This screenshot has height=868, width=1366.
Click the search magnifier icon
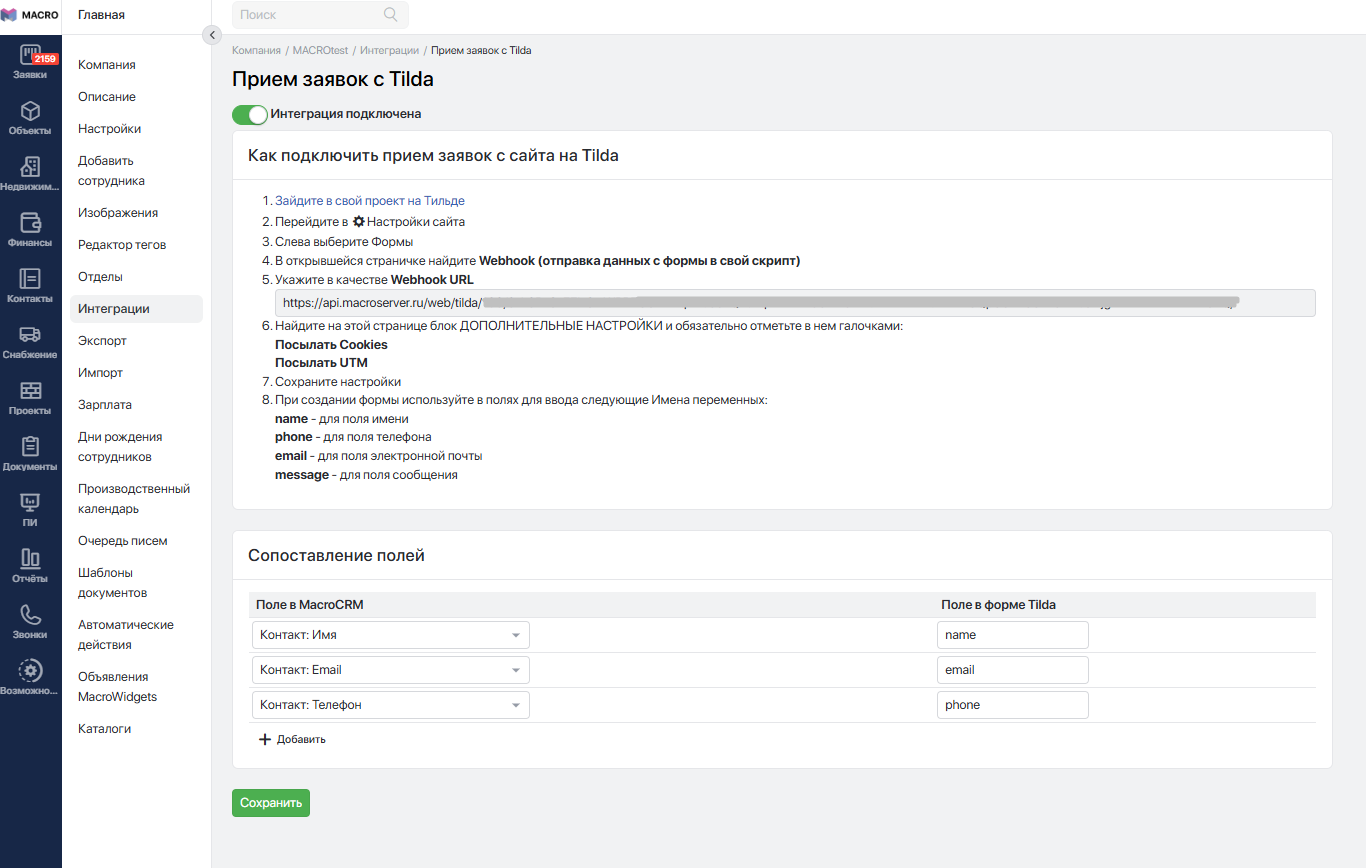[x=390, y=15]
